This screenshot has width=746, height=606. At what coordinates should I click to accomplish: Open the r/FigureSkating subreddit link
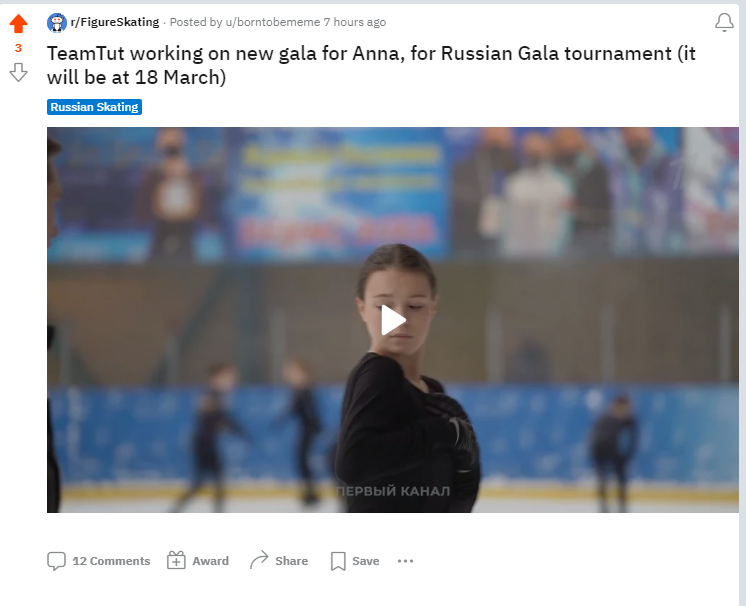115,22
